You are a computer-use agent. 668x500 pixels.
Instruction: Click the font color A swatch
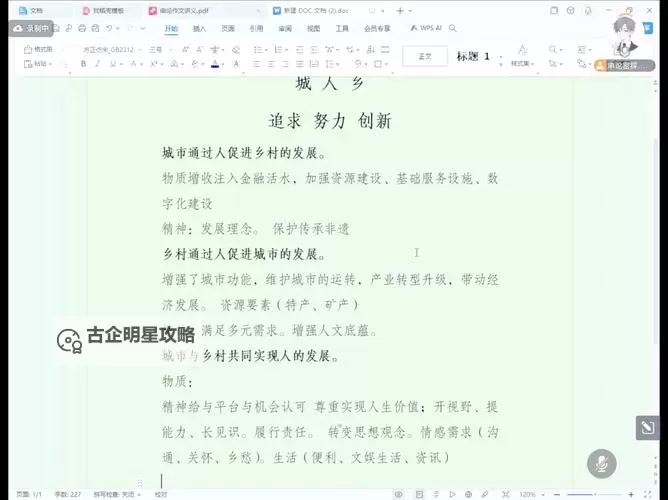[215, 64]
